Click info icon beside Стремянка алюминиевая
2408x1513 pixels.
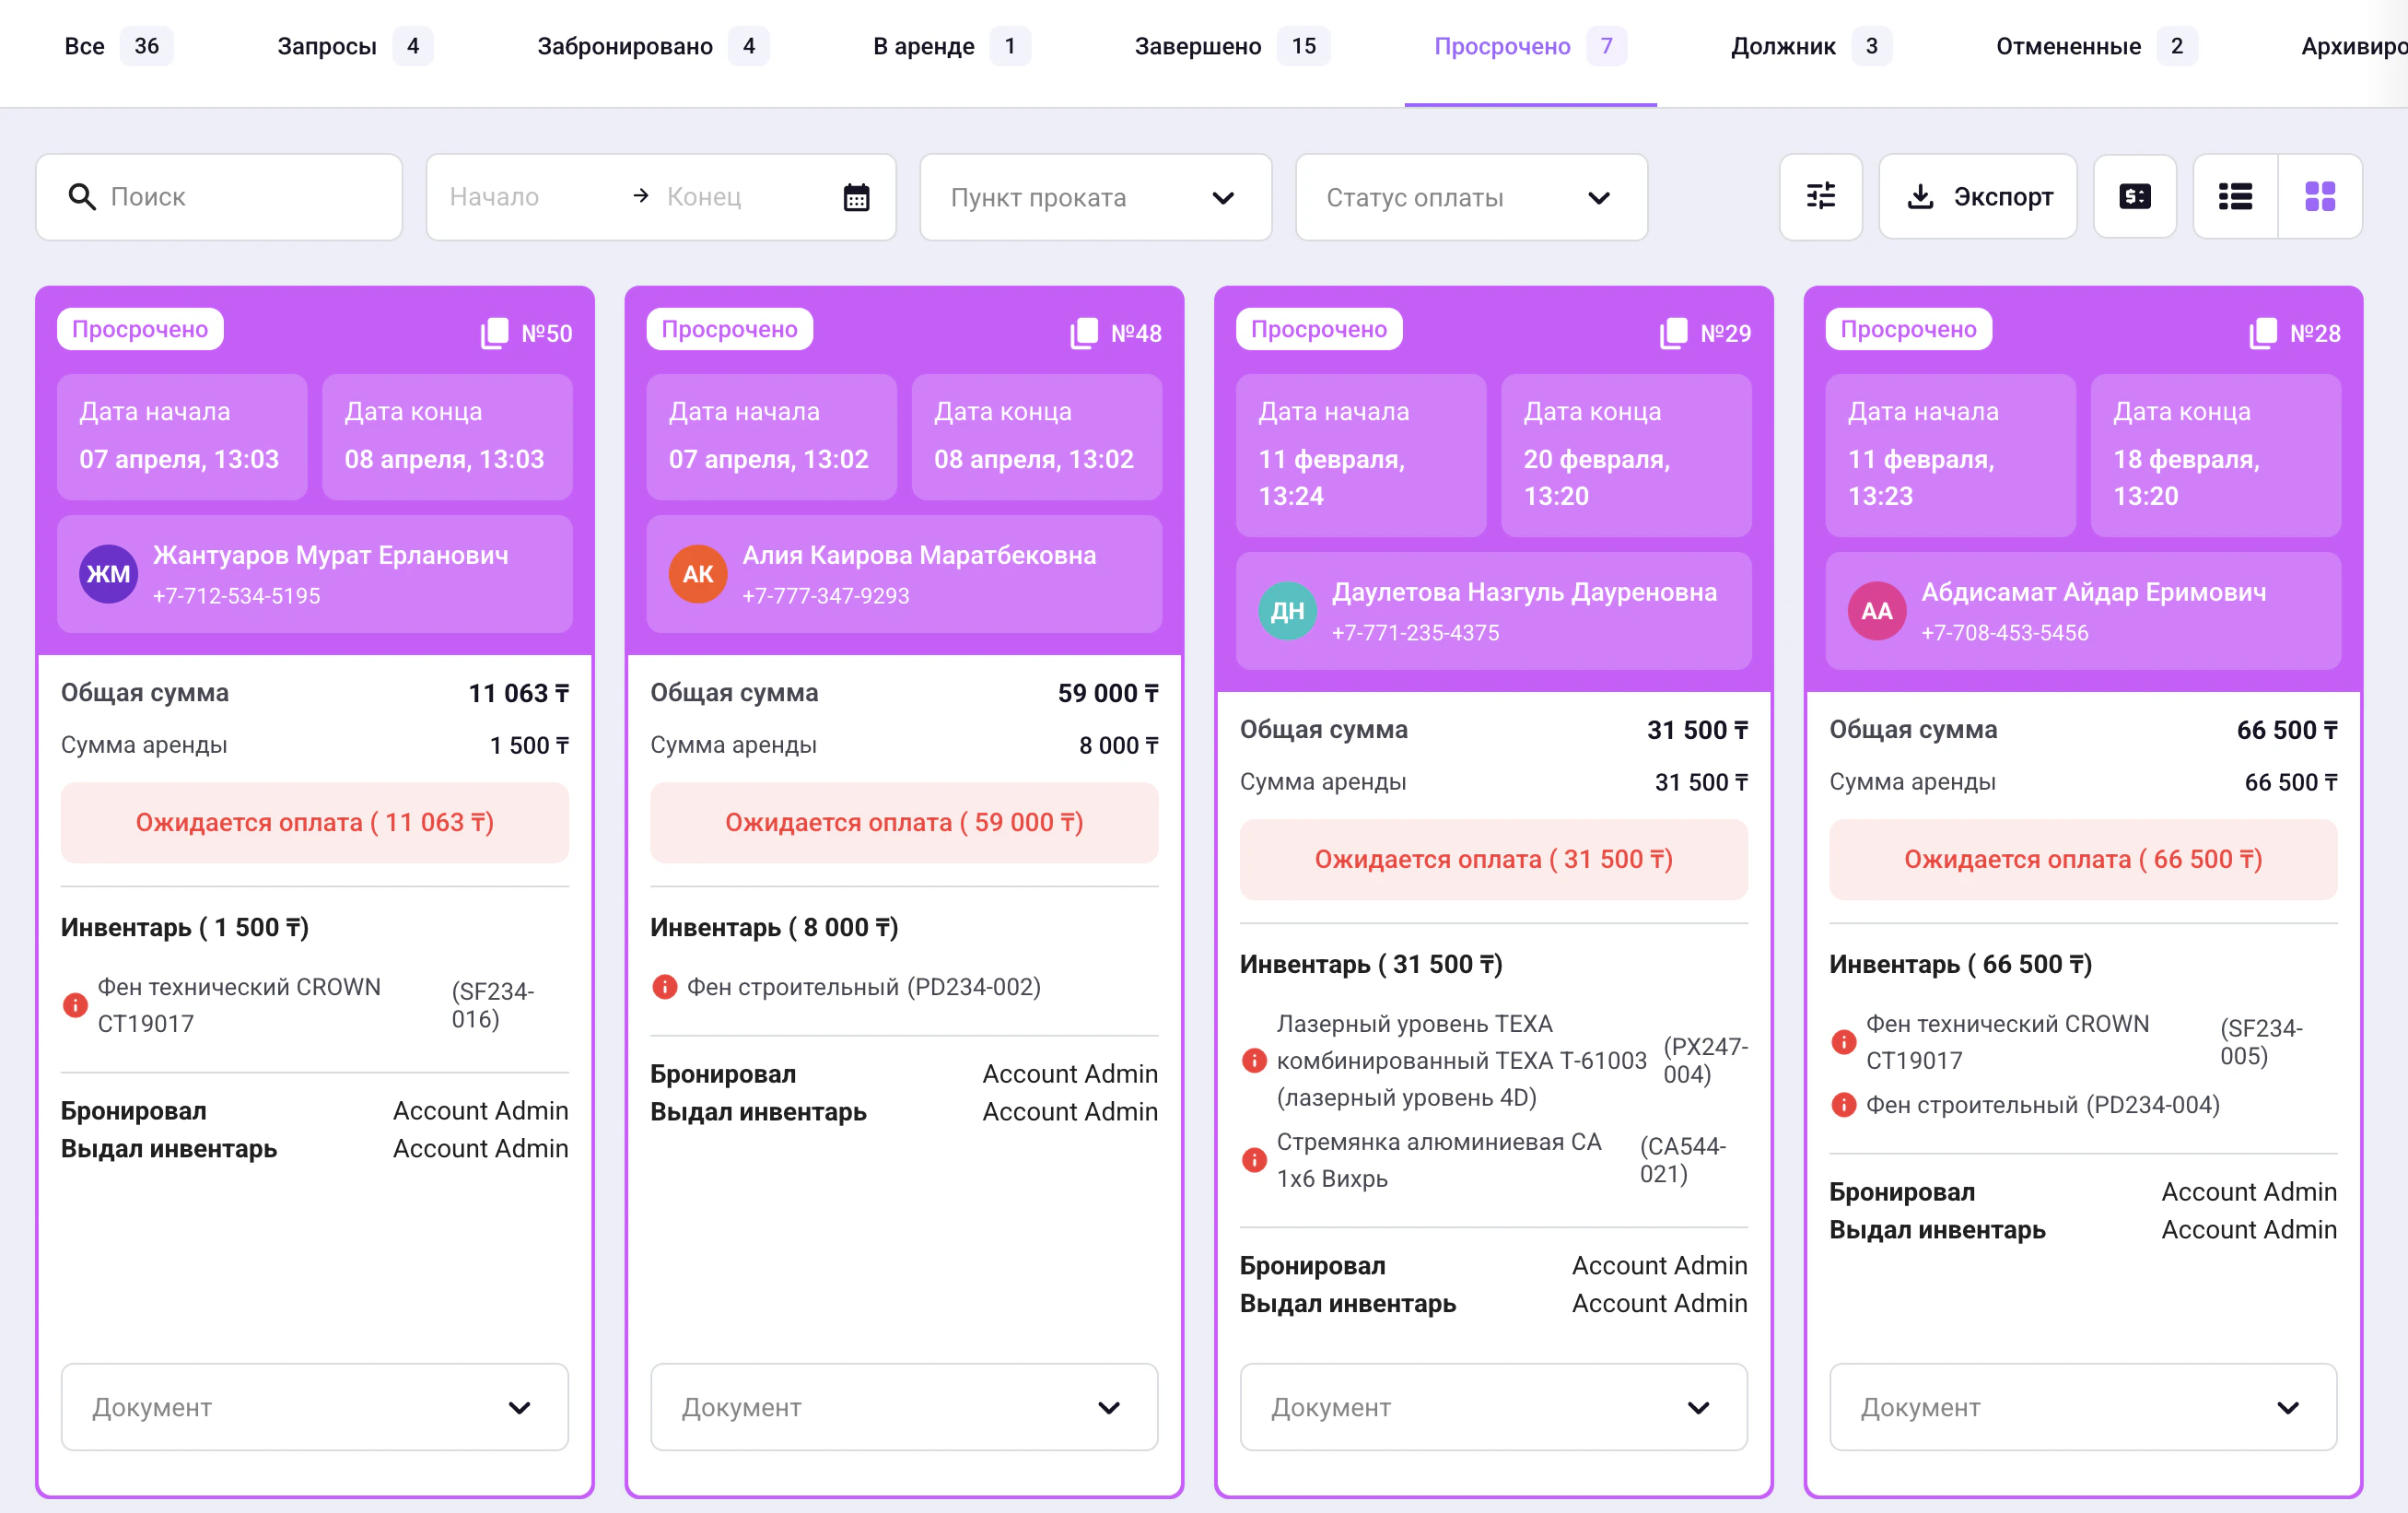tap(1253, 1160)
